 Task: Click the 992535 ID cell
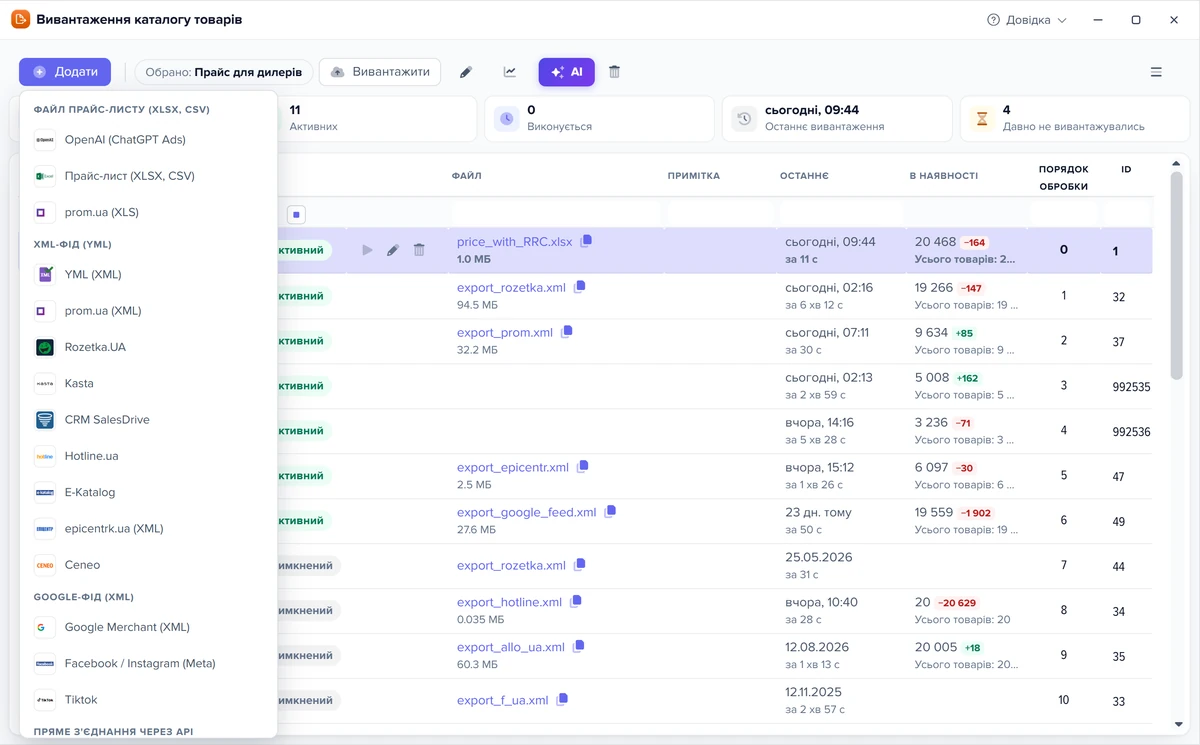coord(1131,387)
